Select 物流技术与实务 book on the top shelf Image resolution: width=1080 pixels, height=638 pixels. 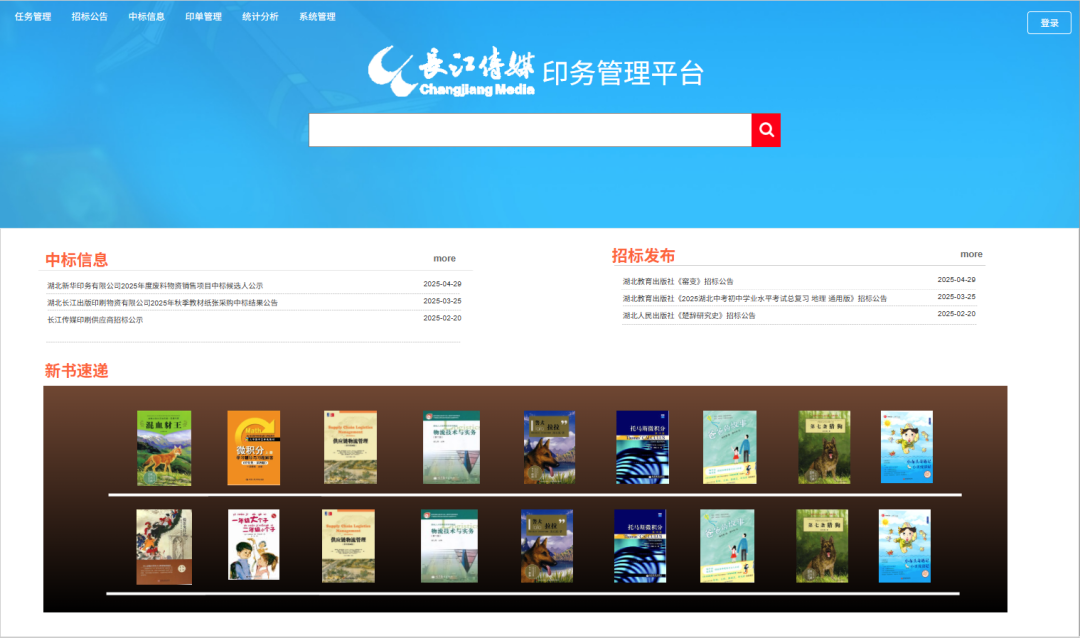click(x=449, y=447)
